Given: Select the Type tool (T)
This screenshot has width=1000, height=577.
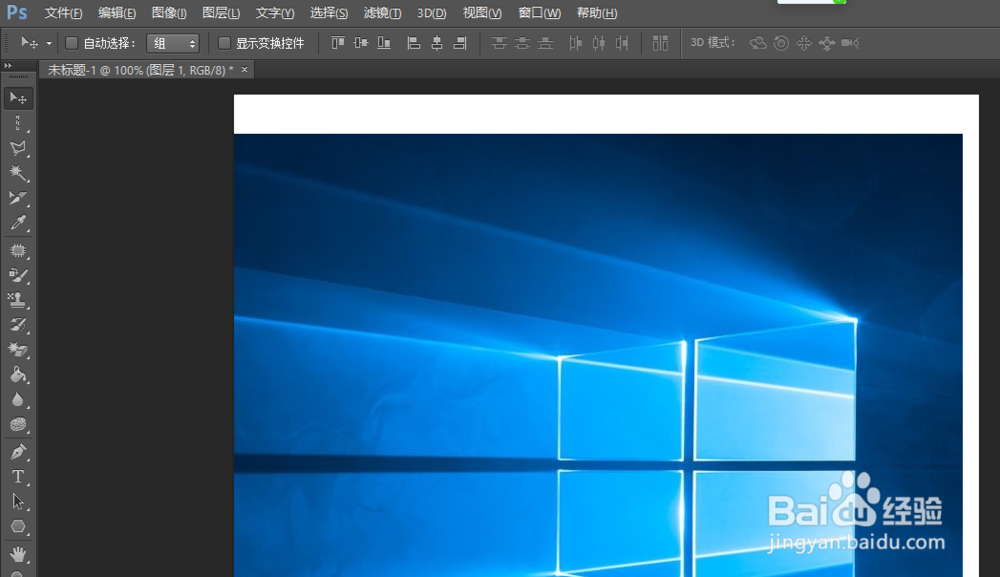Looking at the screenshot, I should (x=18, y=477).
